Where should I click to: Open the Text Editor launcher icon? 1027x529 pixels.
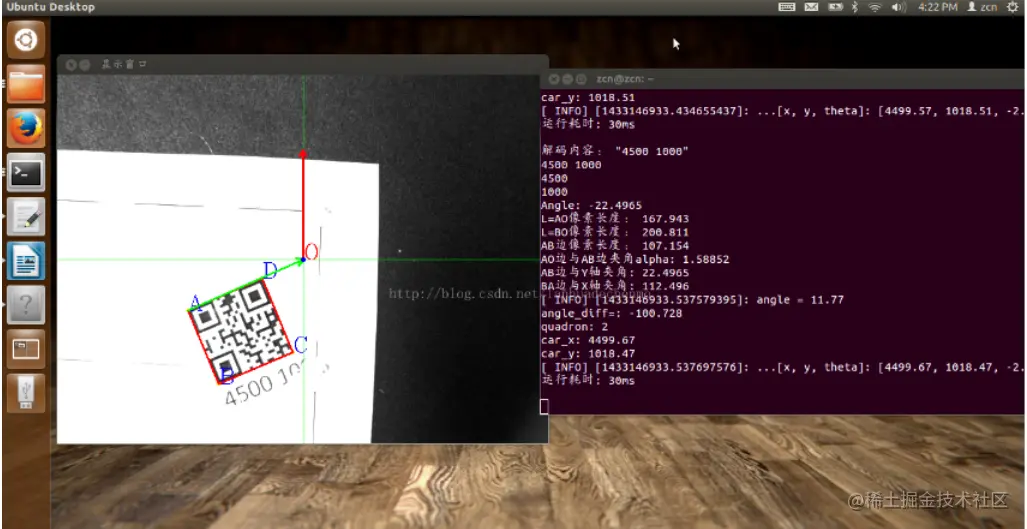tap(26, 217)
